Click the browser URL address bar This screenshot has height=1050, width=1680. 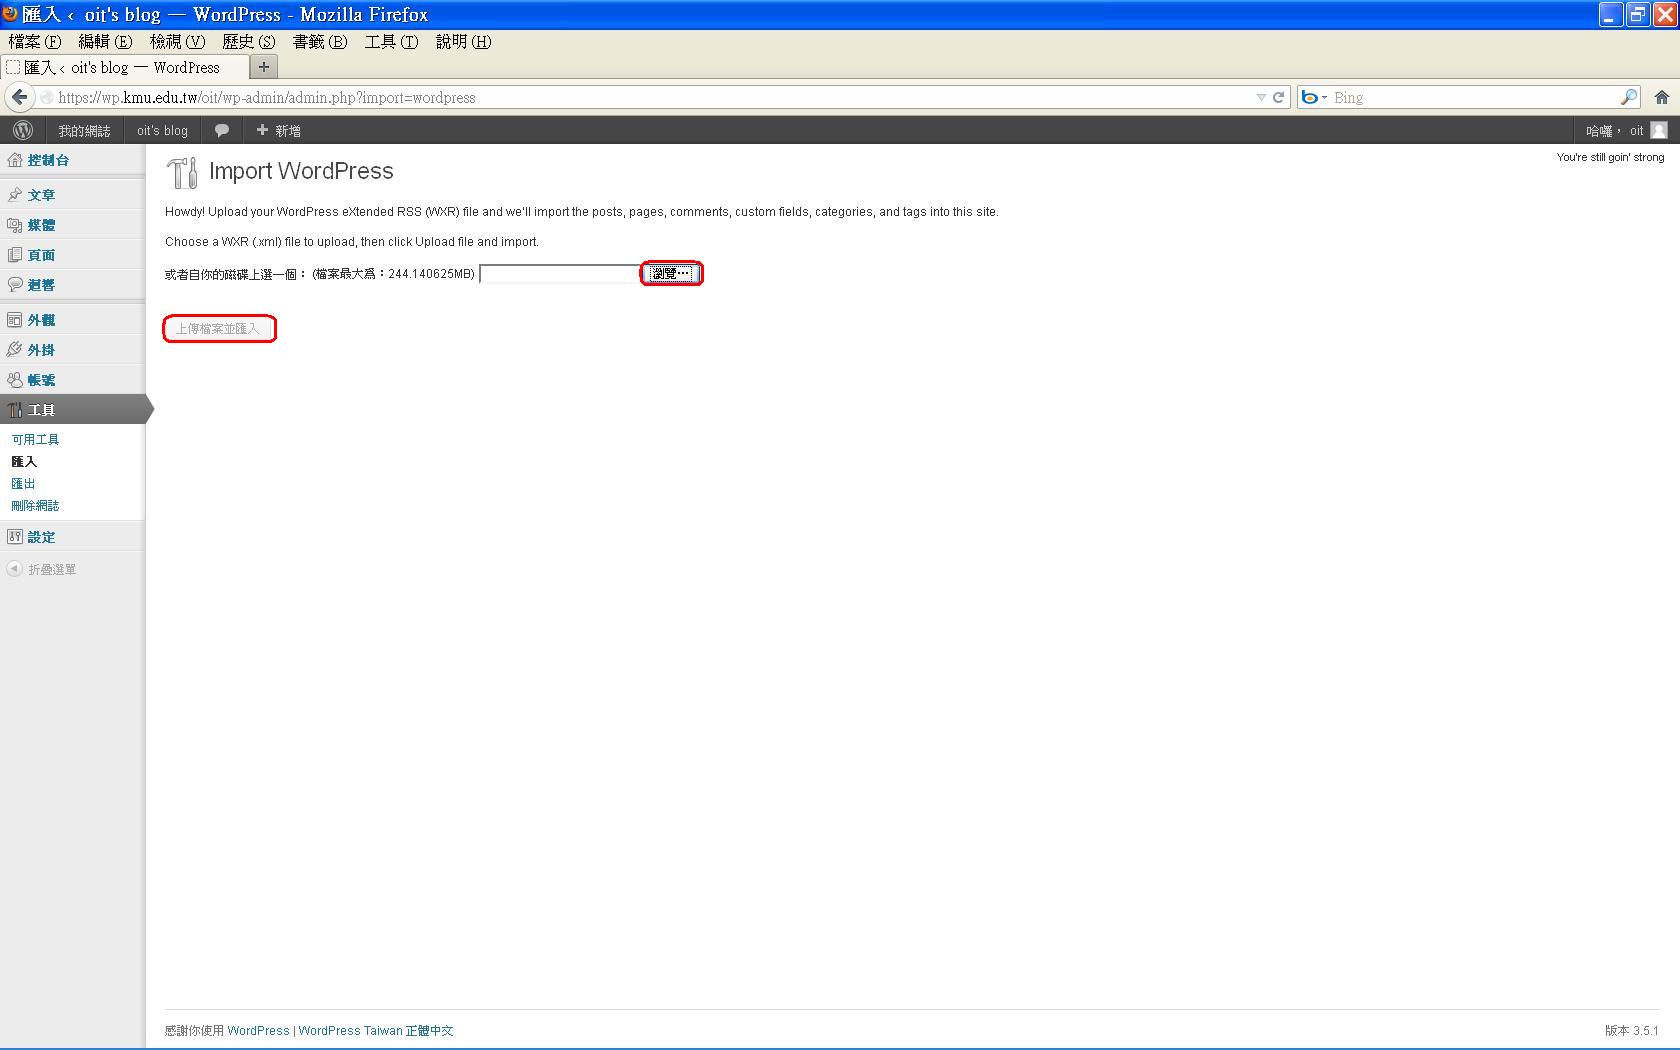click(x=650, y=97)
